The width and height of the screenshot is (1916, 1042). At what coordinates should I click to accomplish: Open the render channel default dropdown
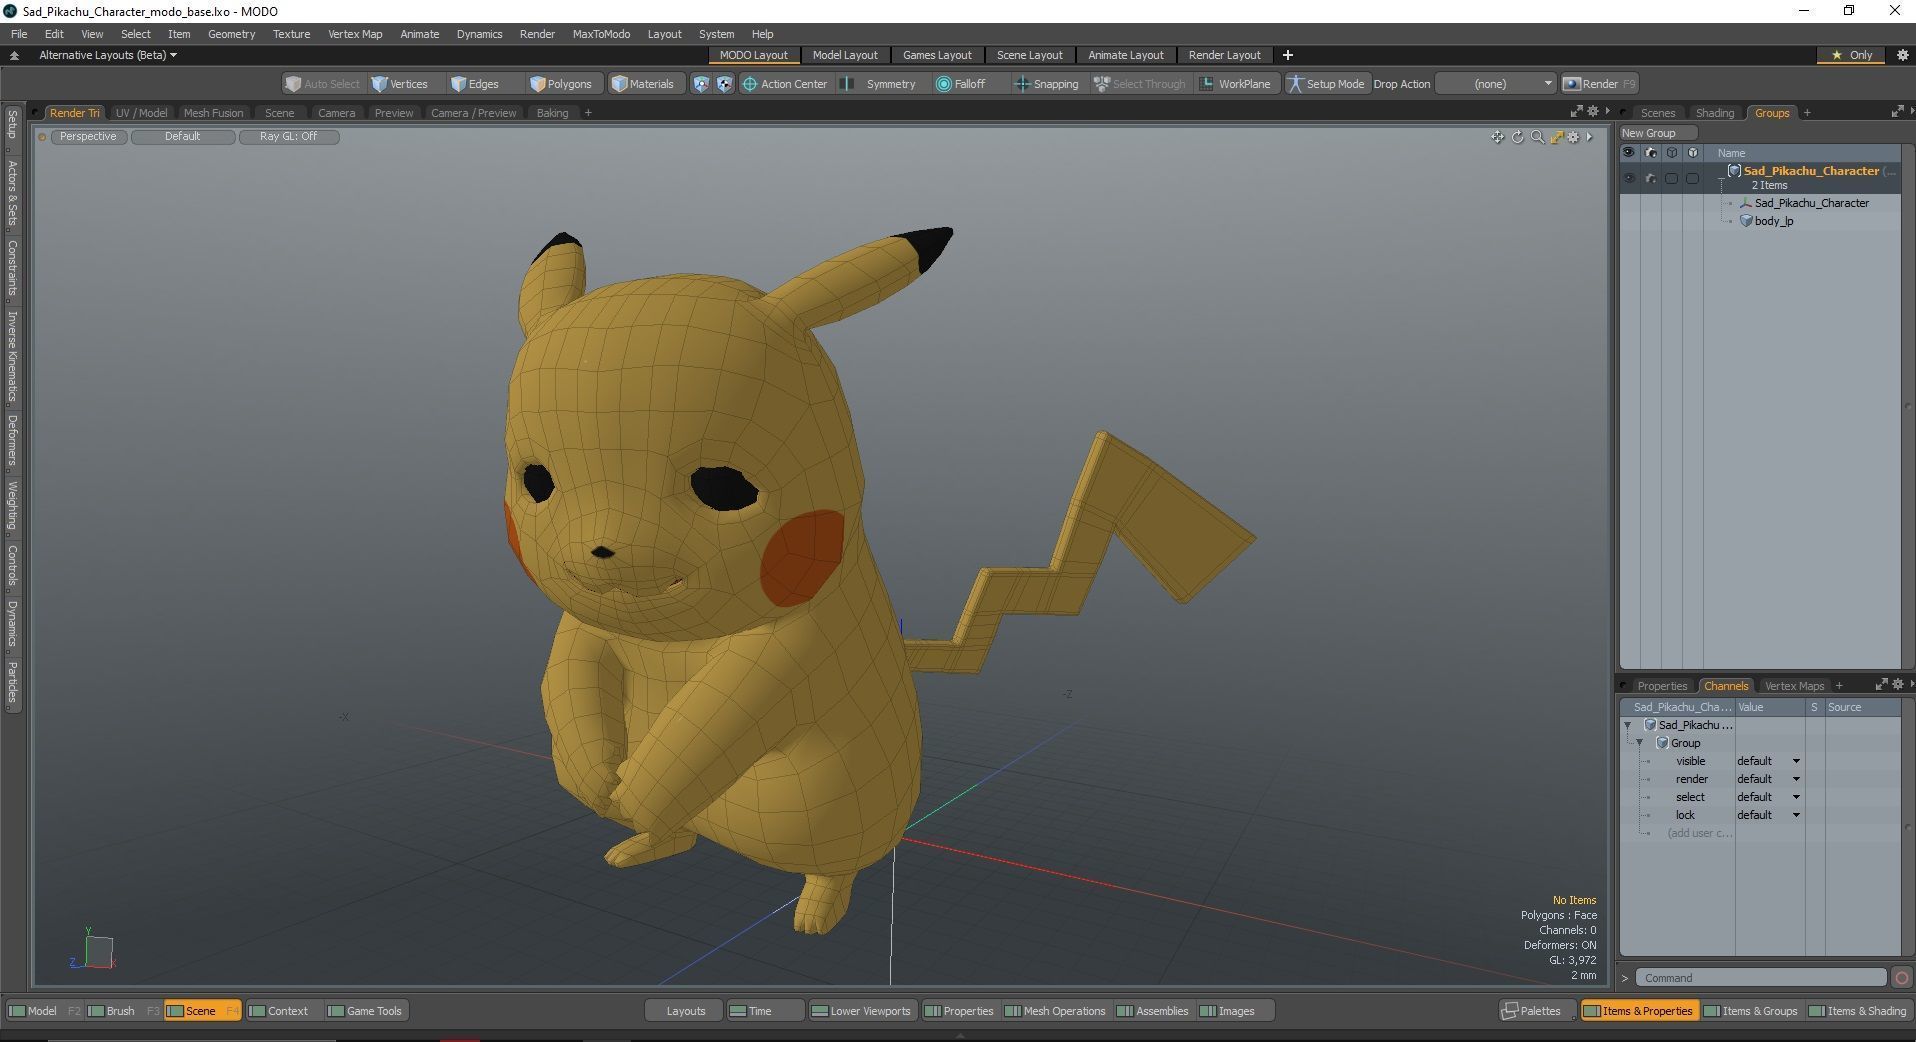click(x=1768, y=779)
